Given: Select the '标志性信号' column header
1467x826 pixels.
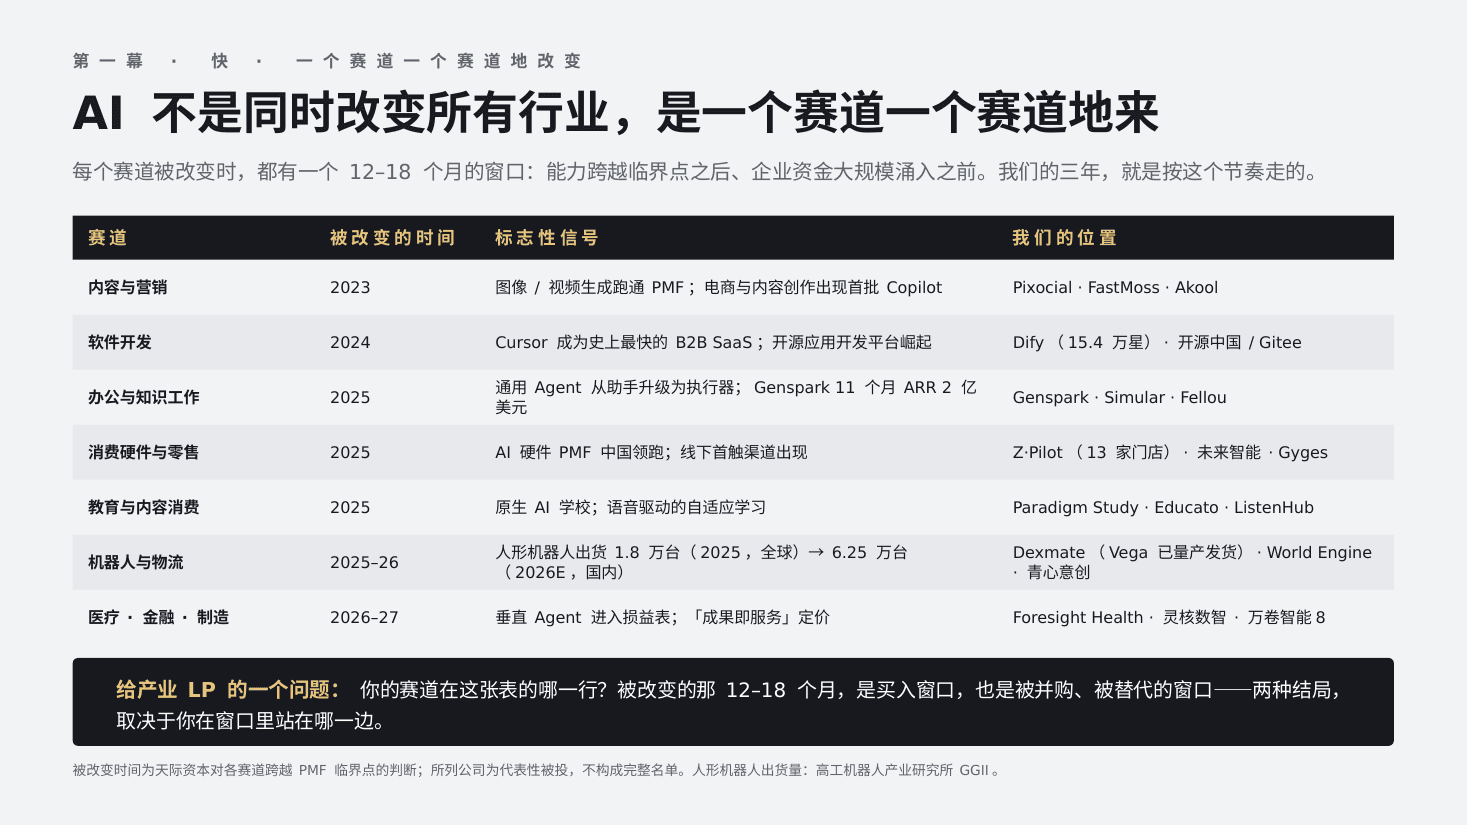Looking at the screenshot, I should (x=547, y=238).
